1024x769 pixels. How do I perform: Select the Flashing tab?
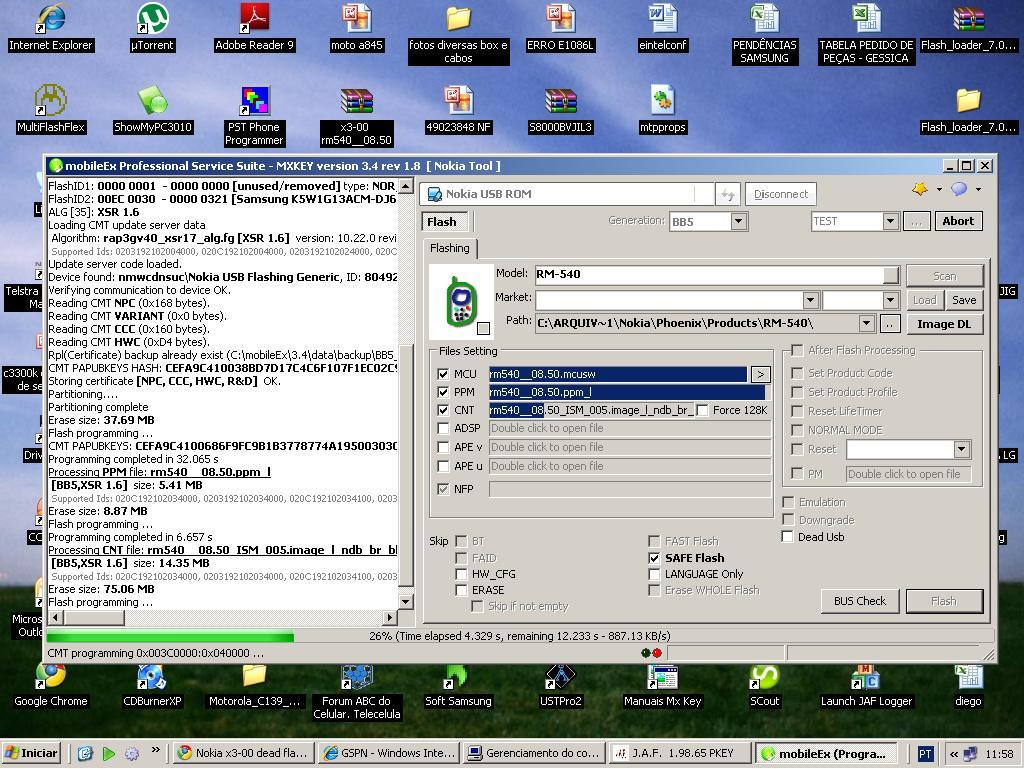tap(449, 248)
